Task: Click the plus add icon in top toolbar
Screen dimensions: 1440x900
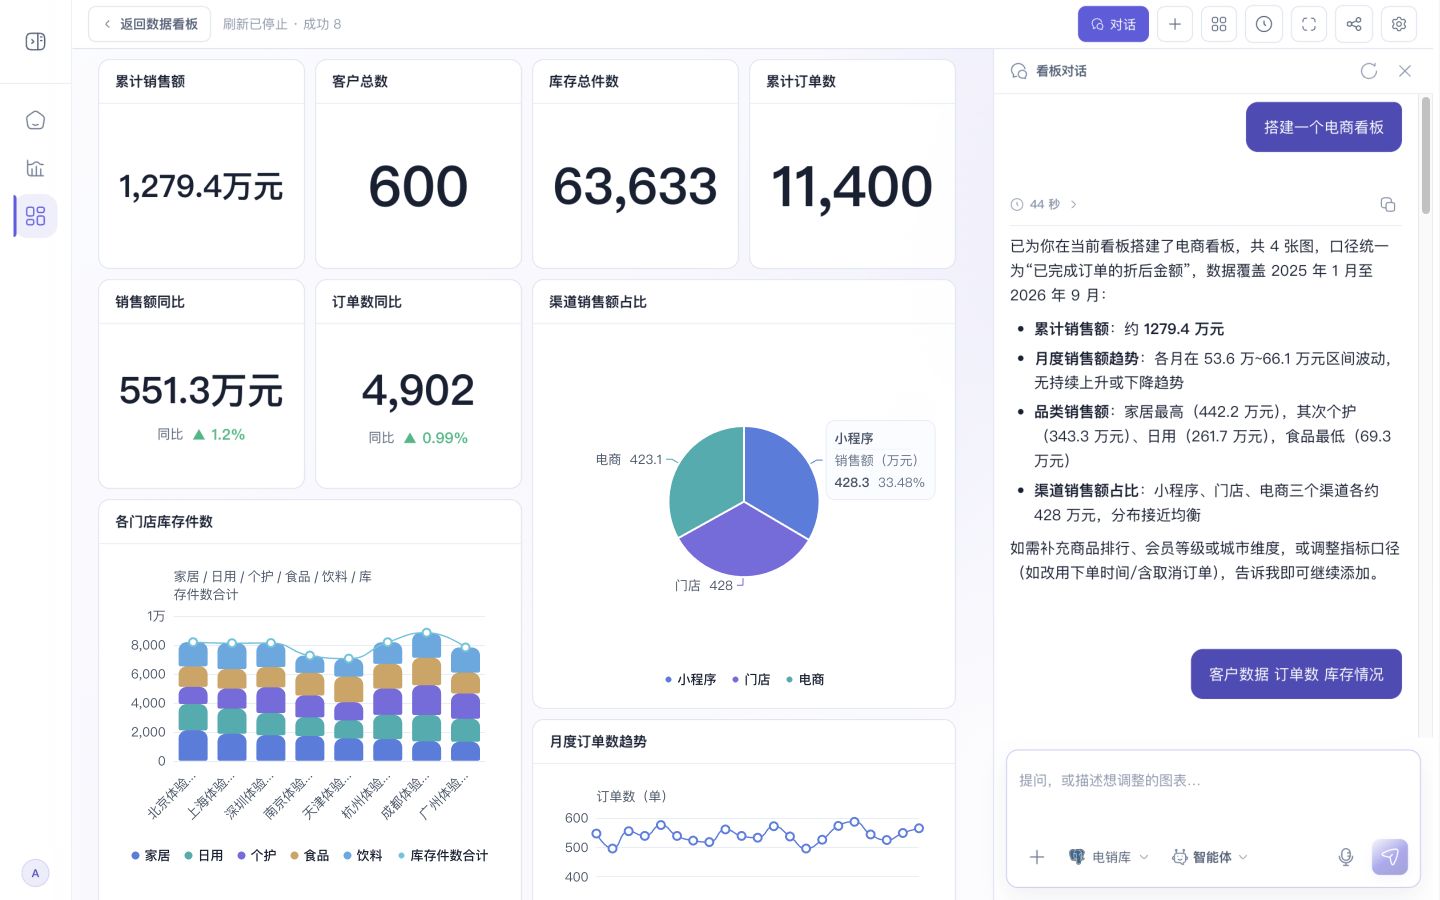Action: [x=1175, y=24]
